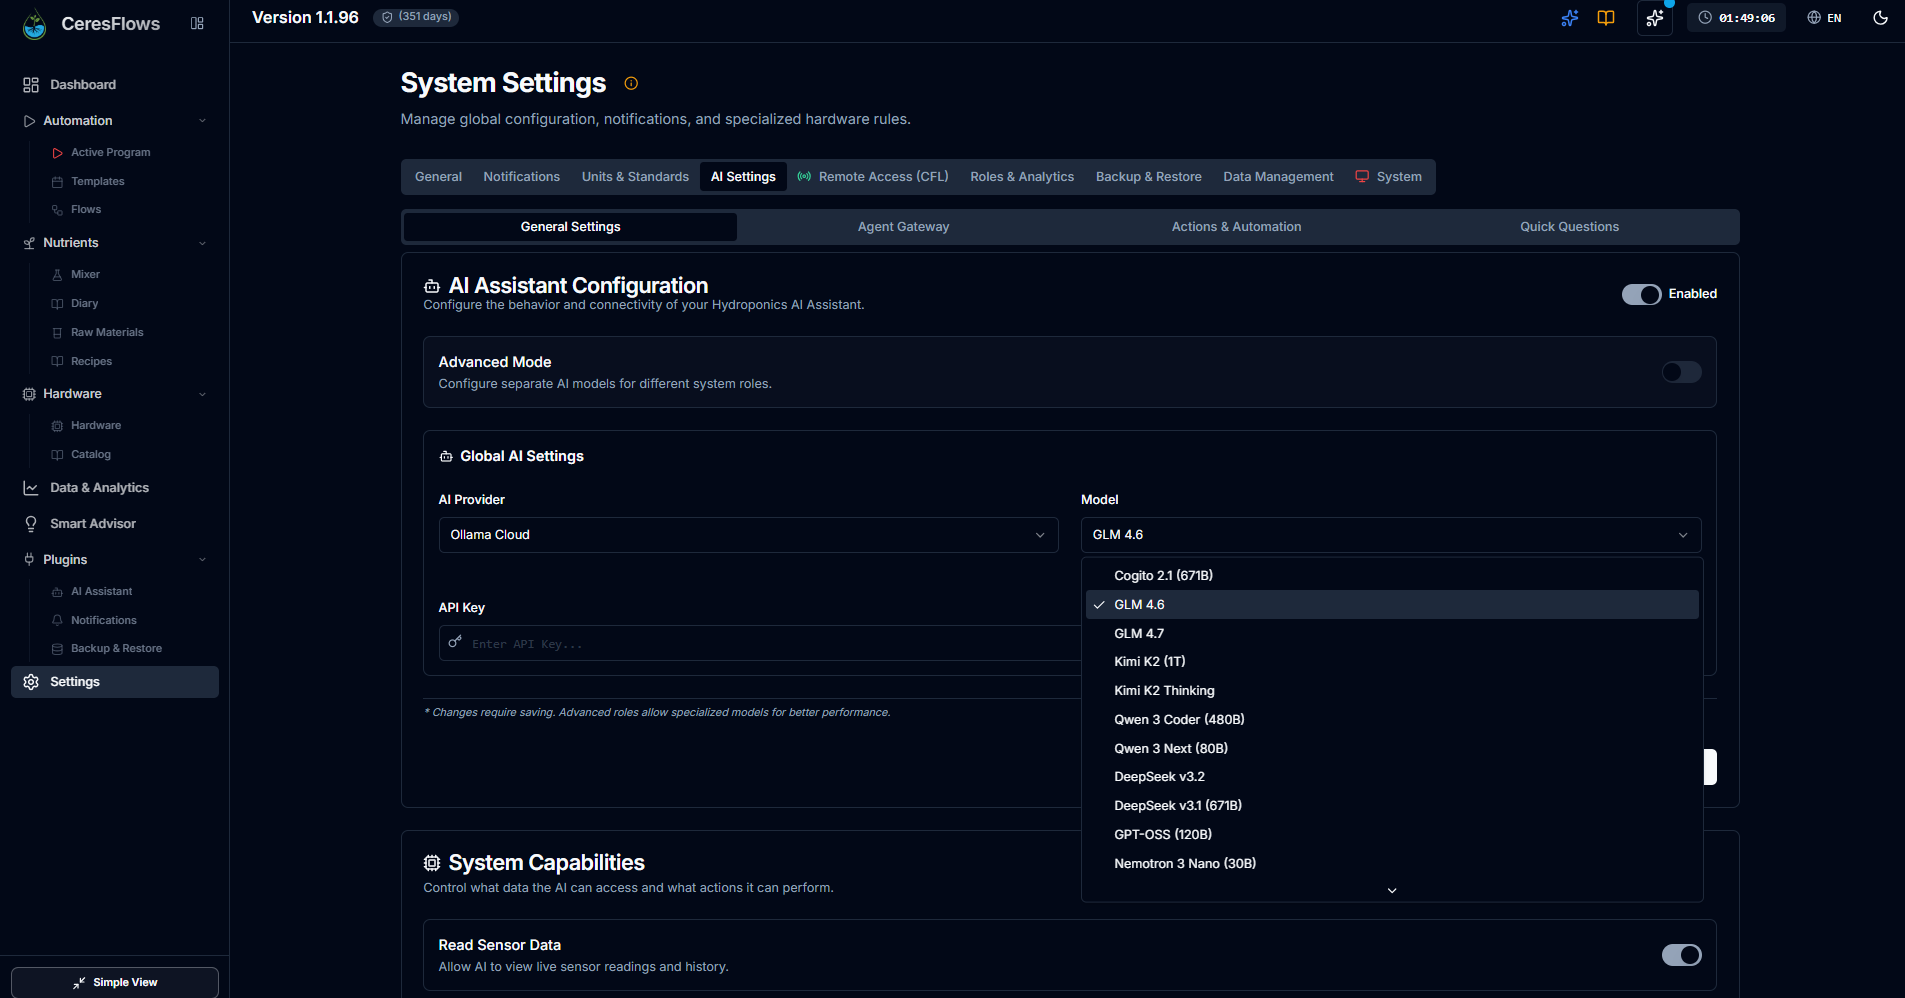
Task: Select the General Settings sub-tab
Action: pos(570,227)
